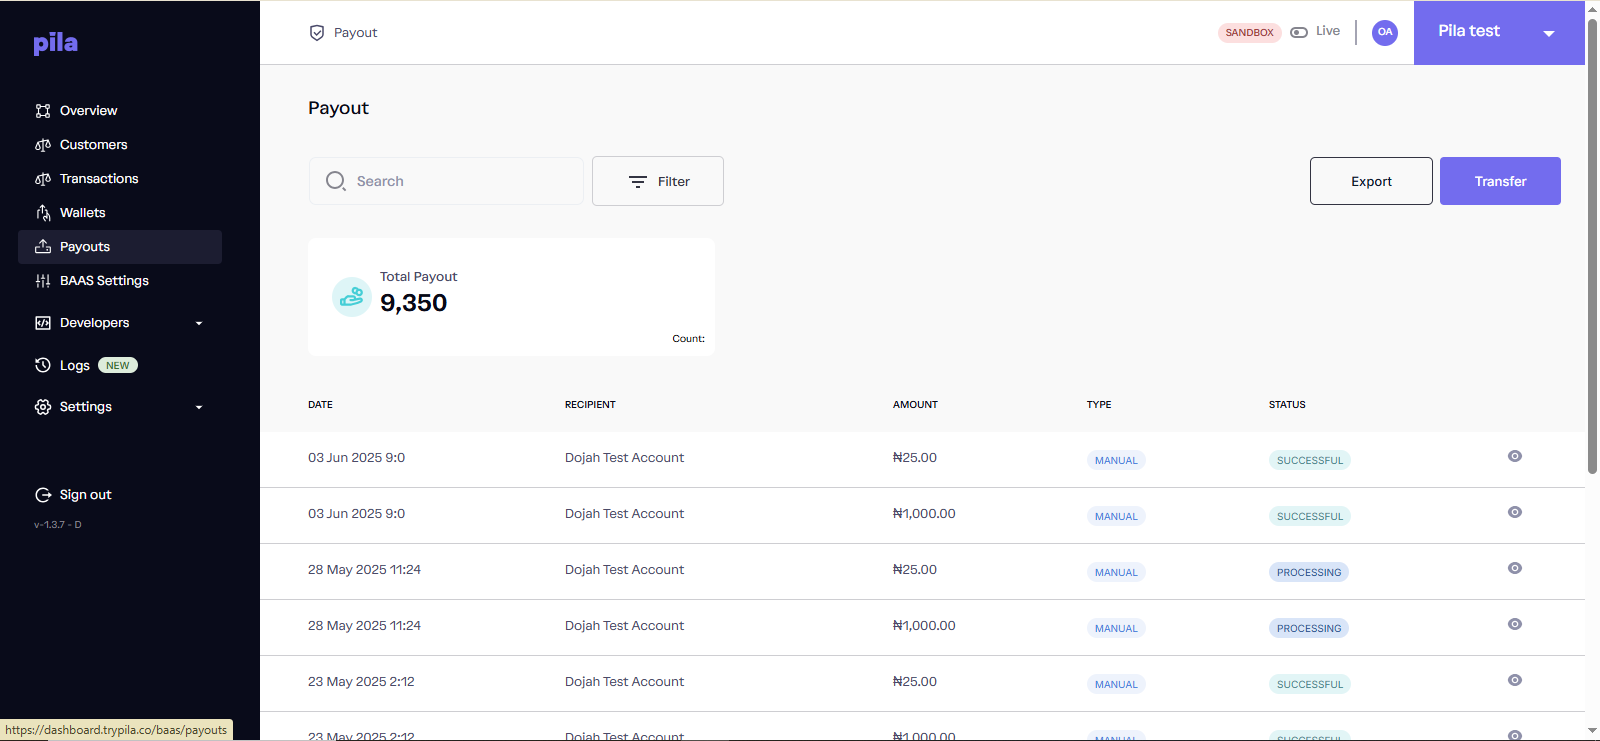Expand the Developers submenu arrow
The image size is (1600, 741).
point(199,323)
